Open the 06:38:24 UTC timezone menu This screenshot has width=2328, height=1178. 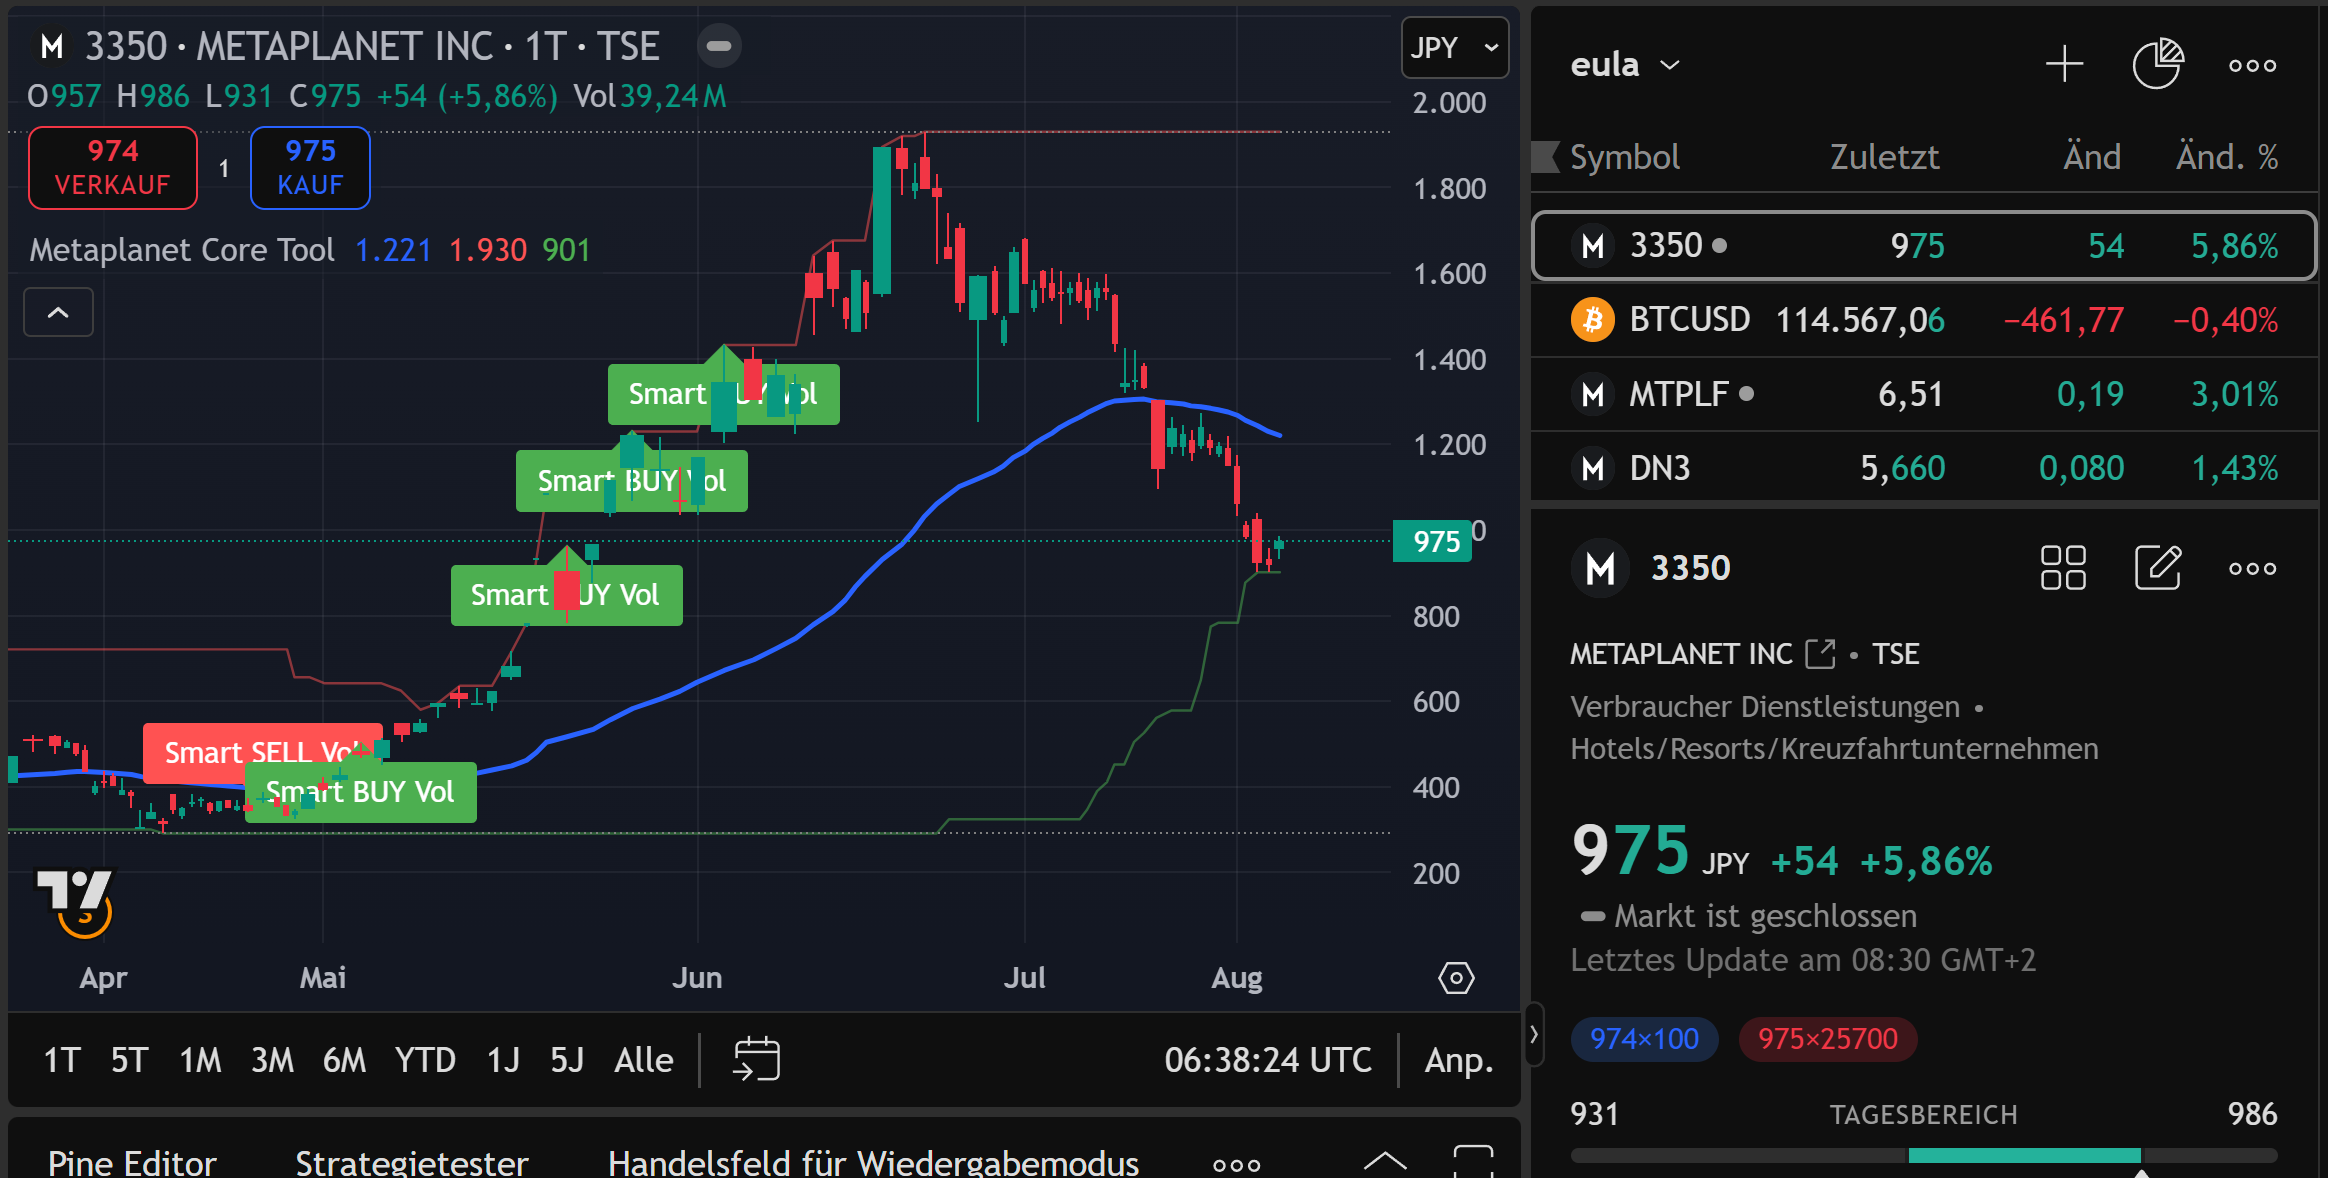click(x=1267, y=1060)
